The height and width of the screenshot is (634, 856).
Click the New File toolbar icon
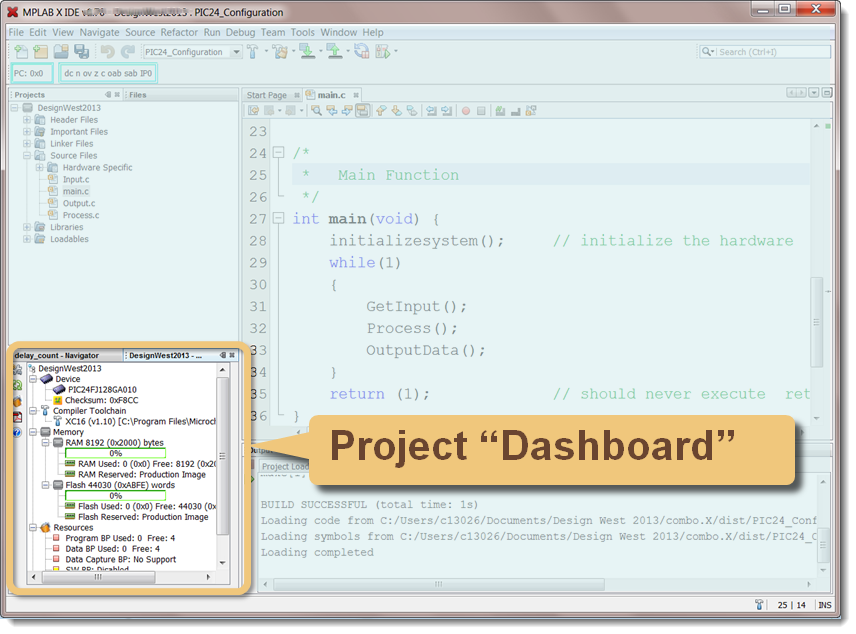coord(21,51)
